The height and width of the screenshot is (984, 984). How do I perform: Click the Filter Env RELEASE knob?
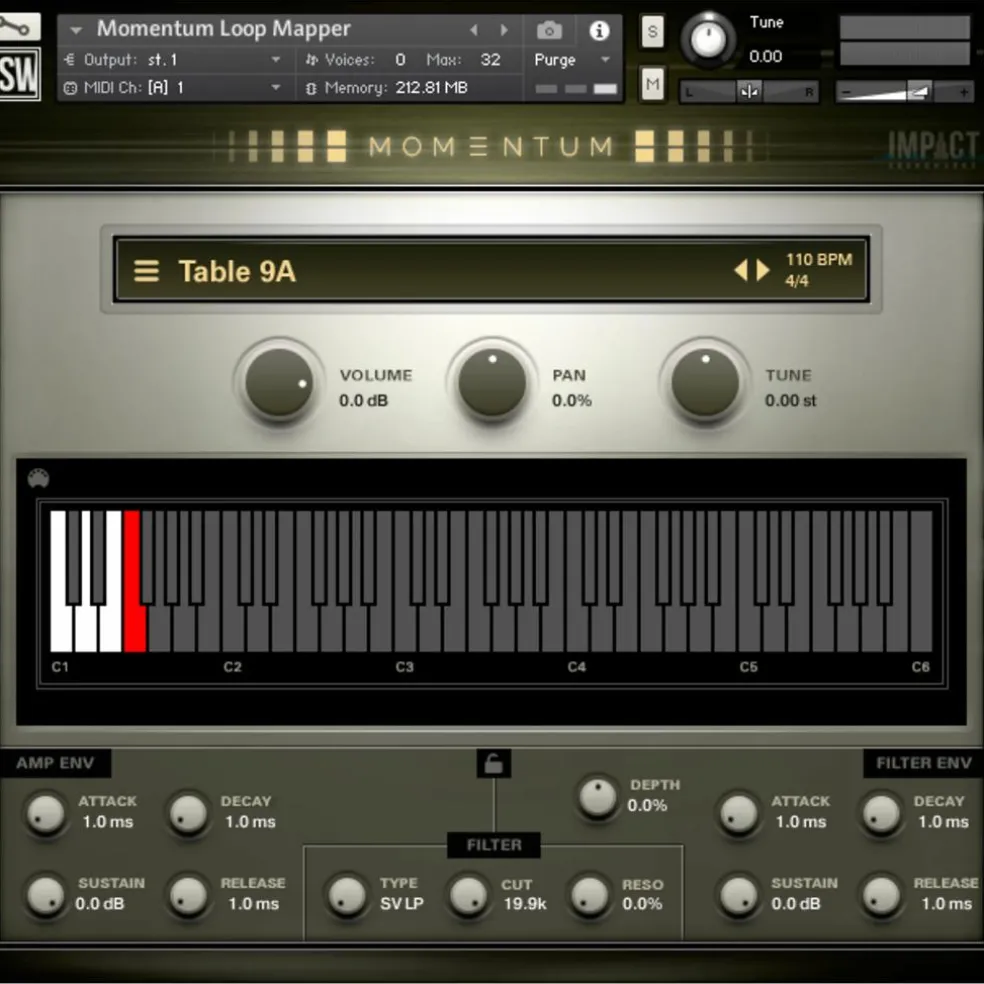coord(881,895)
